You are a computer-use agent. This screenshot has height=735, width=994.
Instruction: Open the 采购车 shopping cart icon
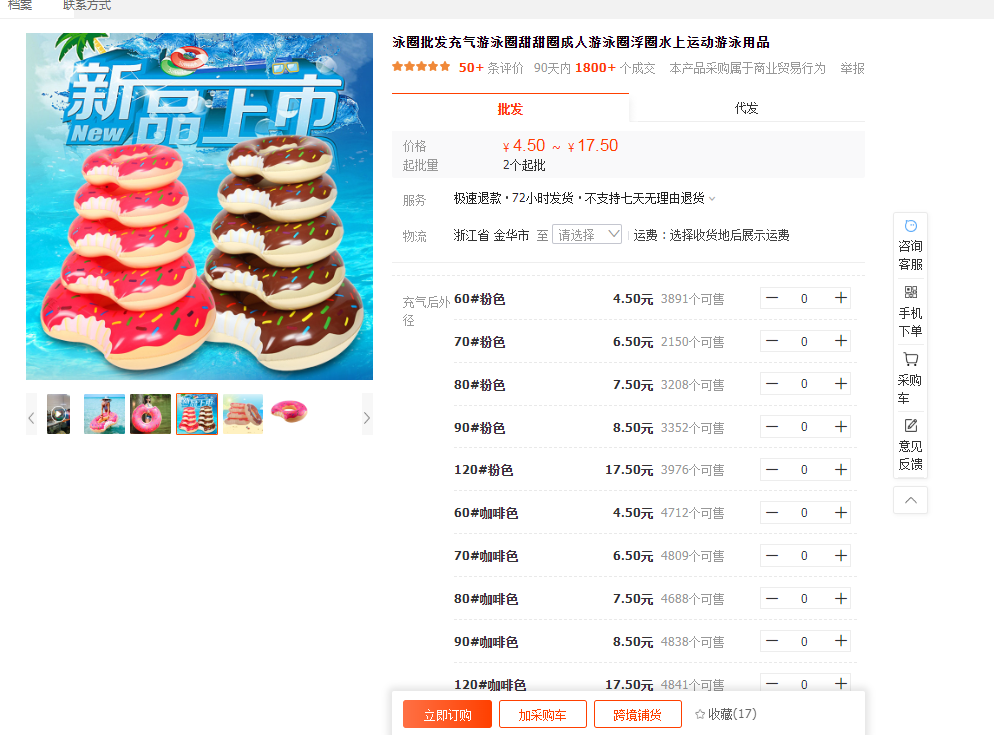[x=910, y=360]
